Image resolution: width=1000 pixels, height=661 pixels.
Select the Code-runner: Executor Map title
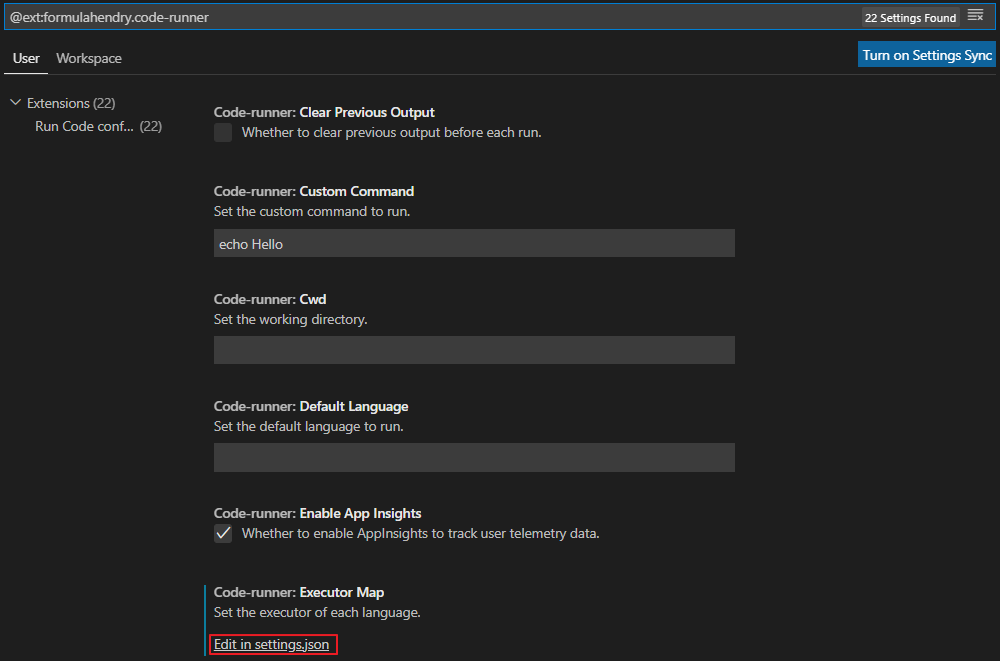(298, 592)
